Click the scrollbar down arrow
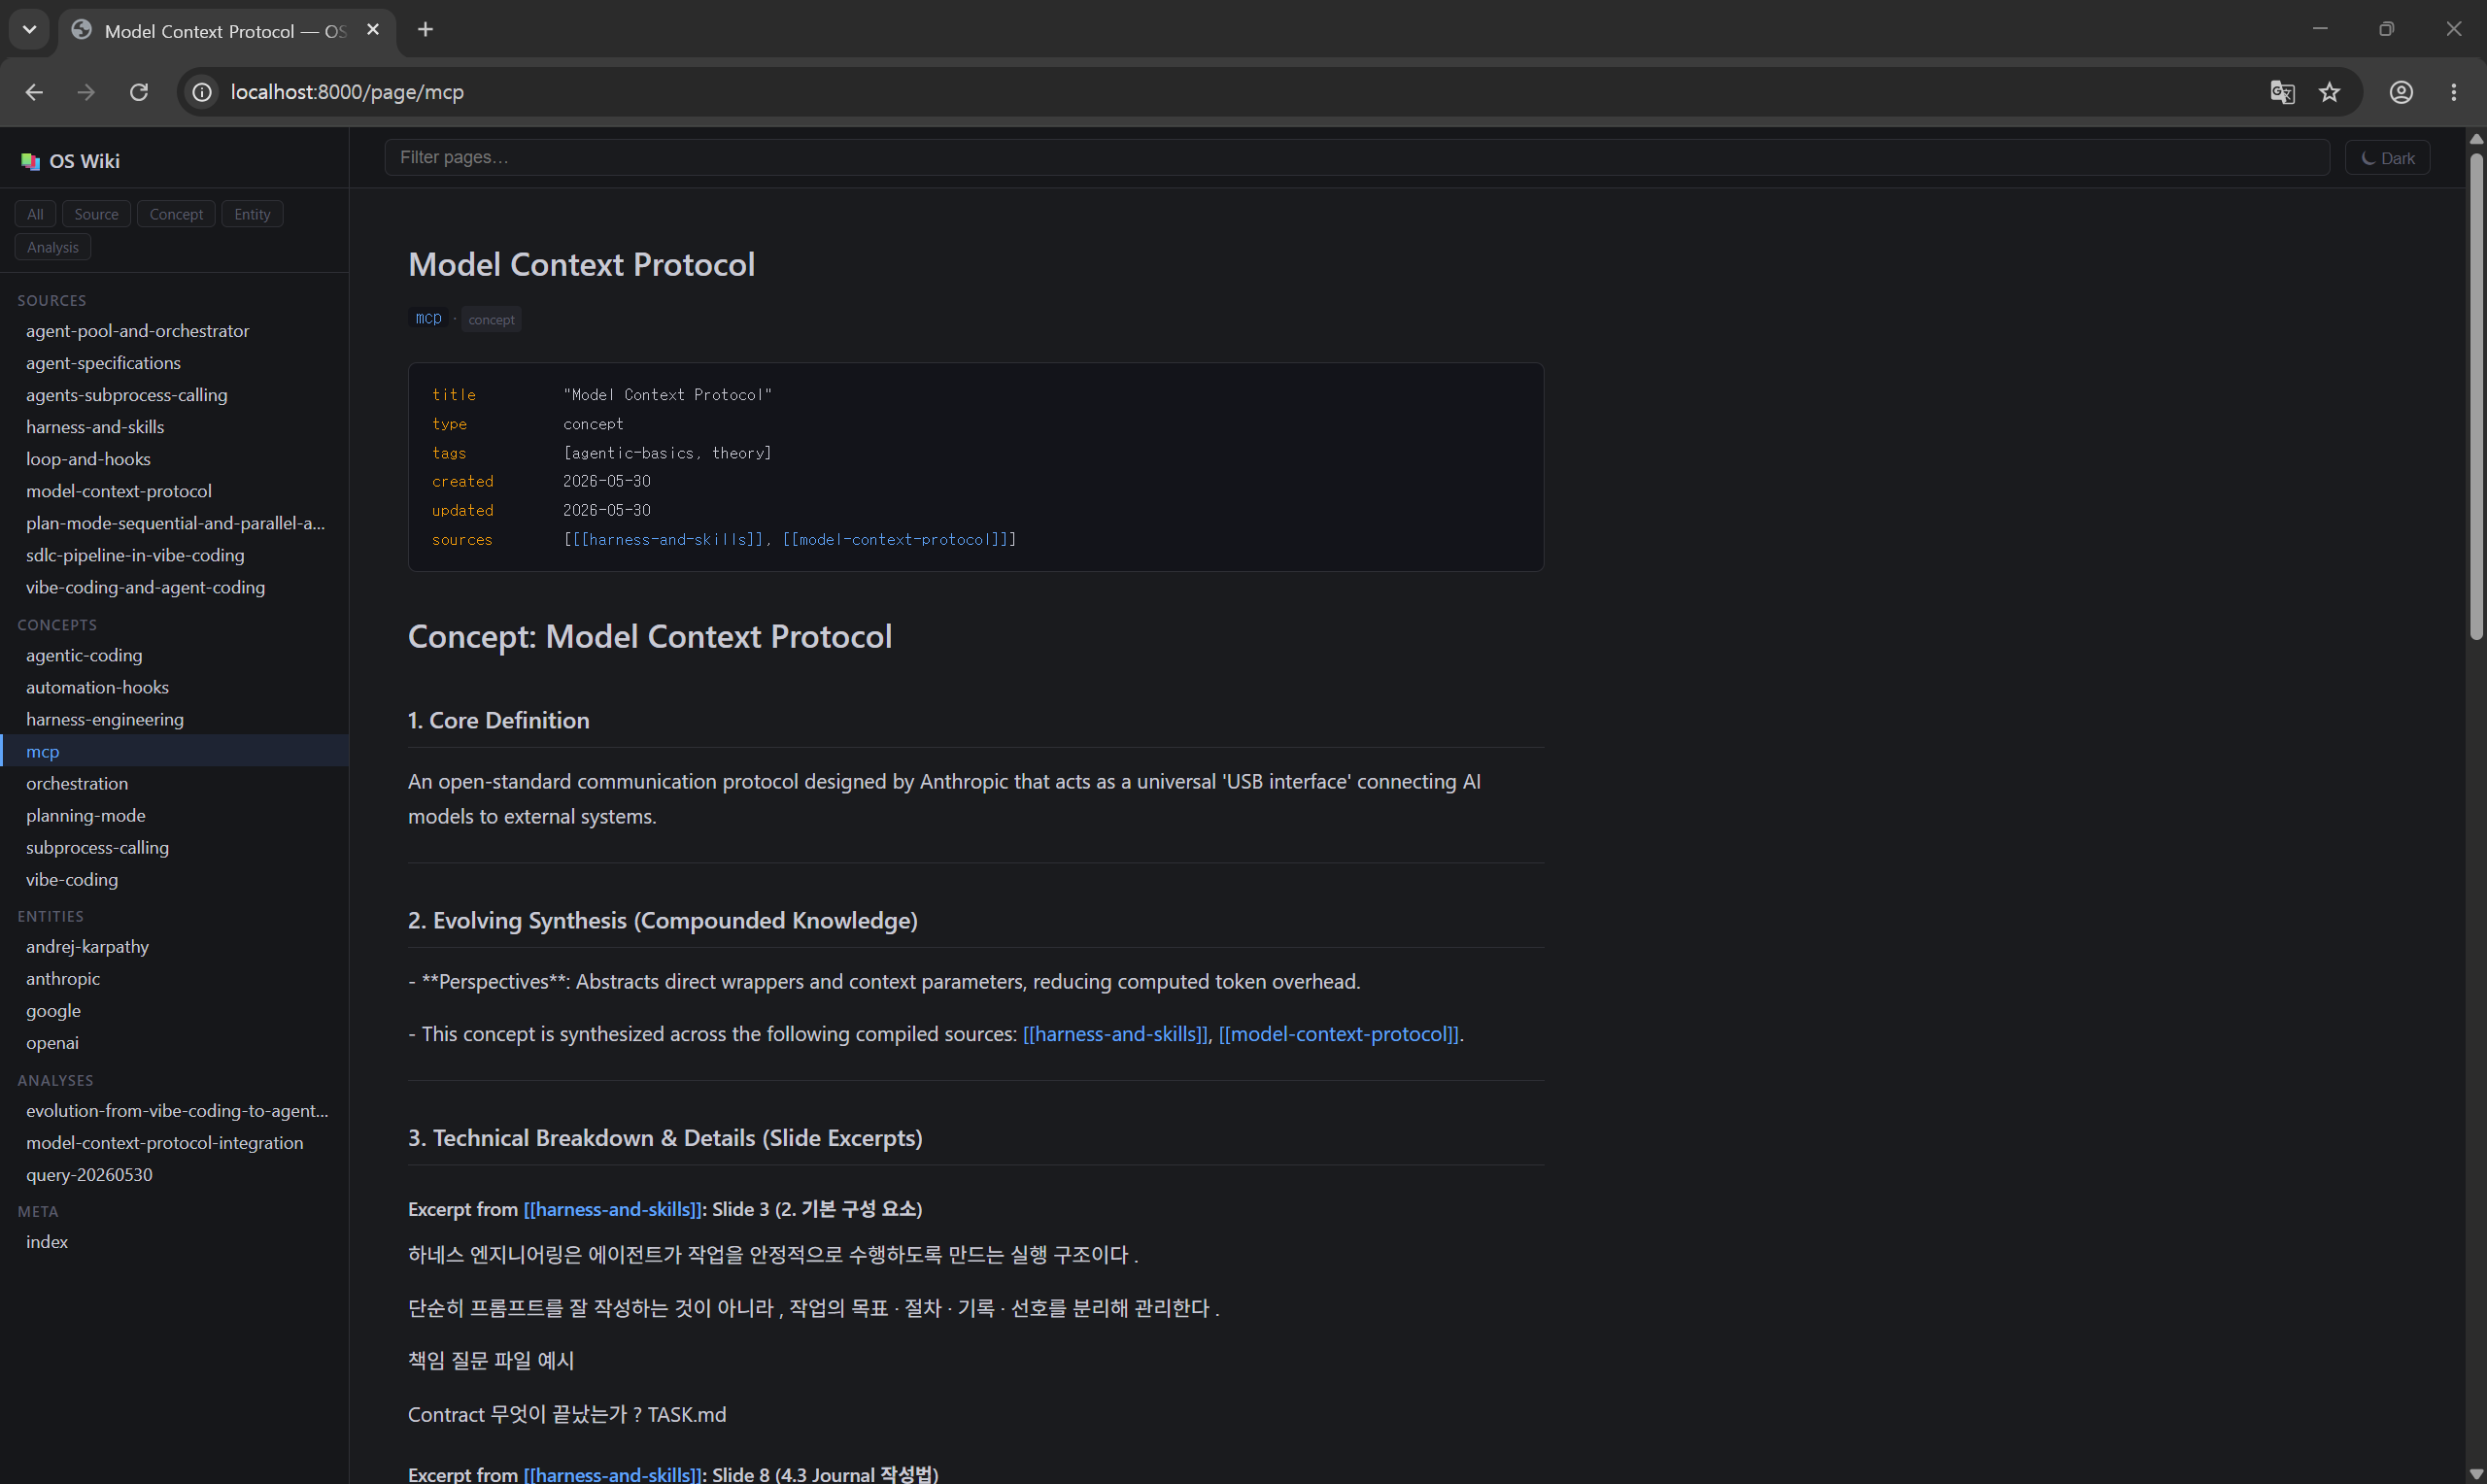The image size is (2487, 1484). [2476, 1474]
